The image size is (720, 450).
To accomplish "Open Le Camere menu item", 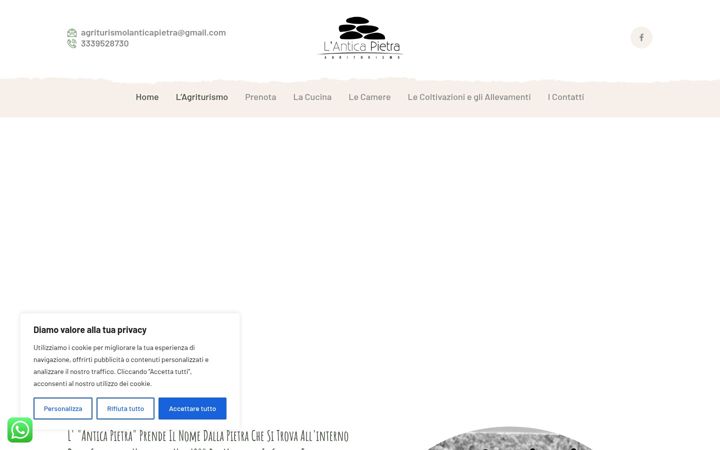I will coord(369,97).
